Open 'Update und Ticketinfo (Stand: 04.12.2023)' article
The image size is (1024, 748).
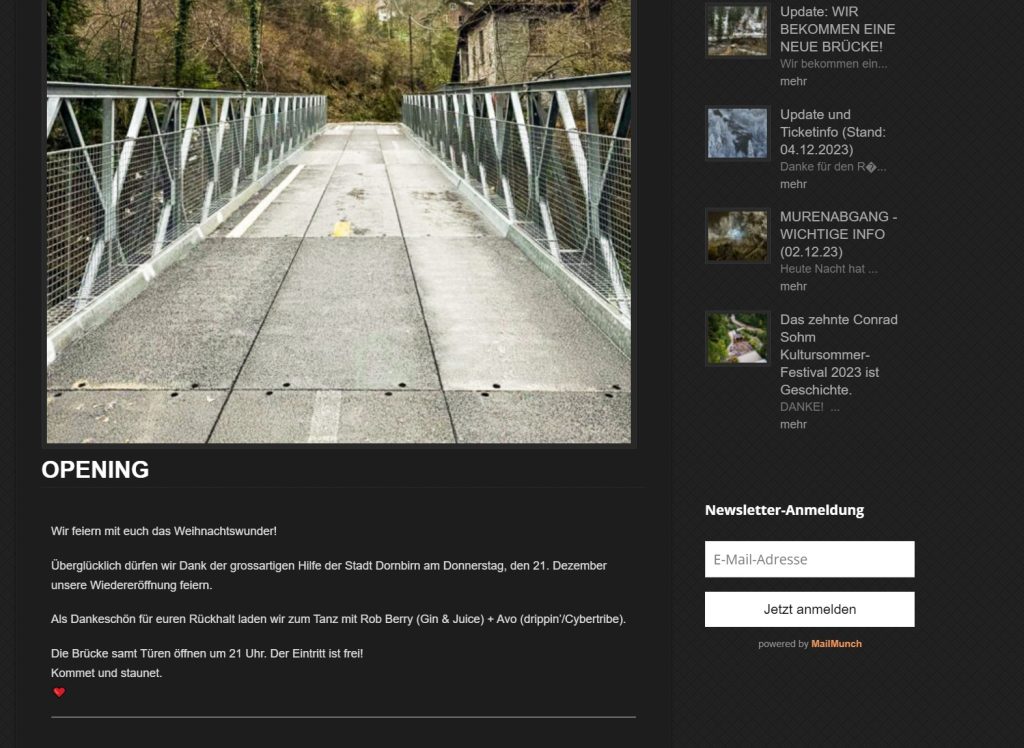pyautogui.click(x=833, y=132)
